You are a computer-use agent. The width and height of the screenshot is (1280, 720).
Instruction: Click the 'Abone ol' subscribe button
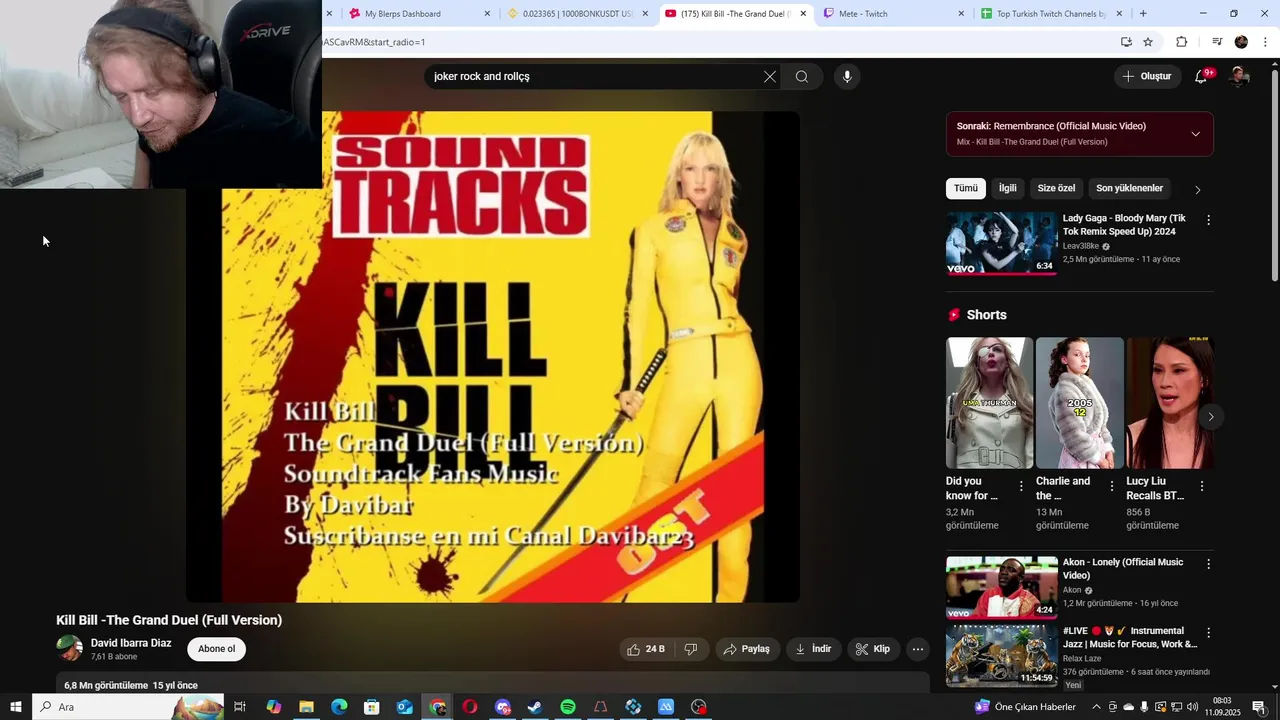[x=216, y=649]
